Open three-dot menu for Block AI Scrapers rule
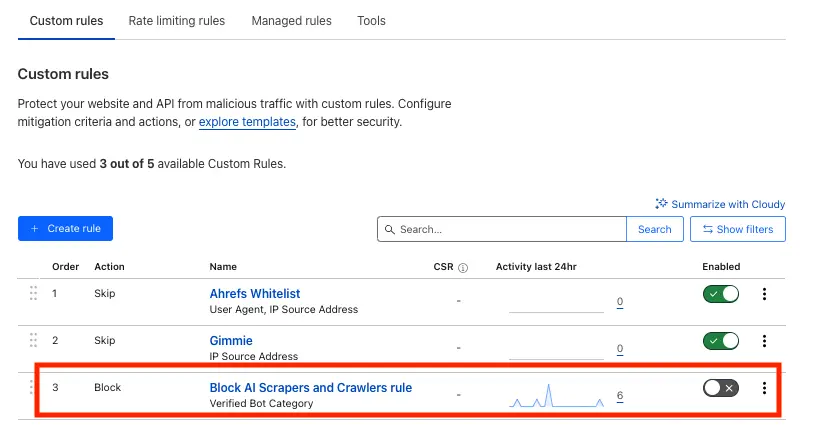The image size is (814, 432). 764,388
